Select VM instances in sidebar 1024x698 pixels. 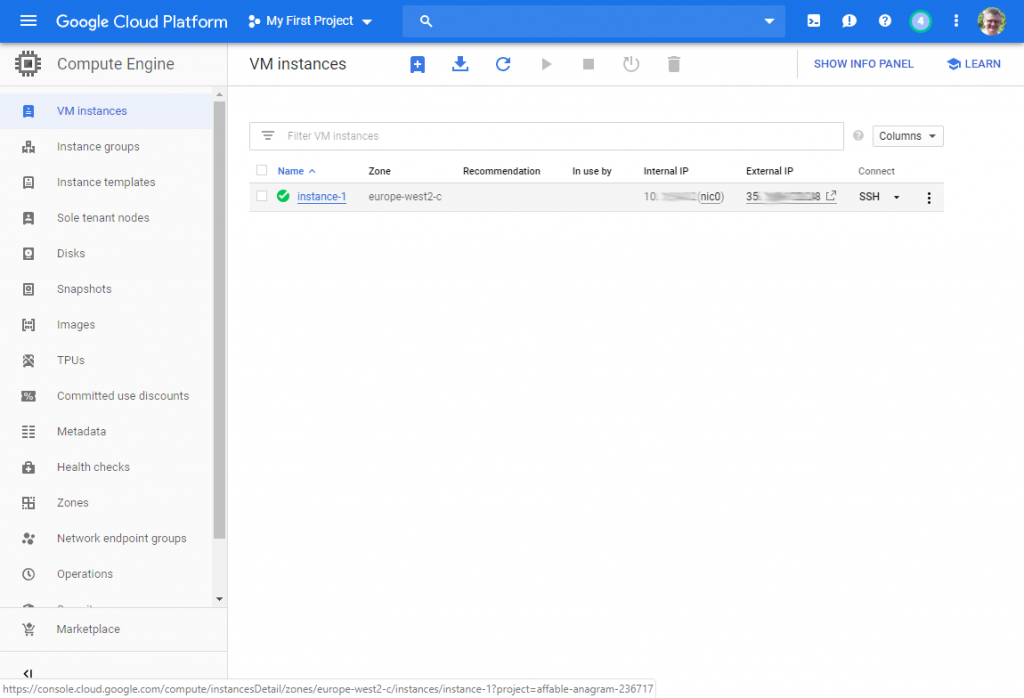[x=106, y=111]
